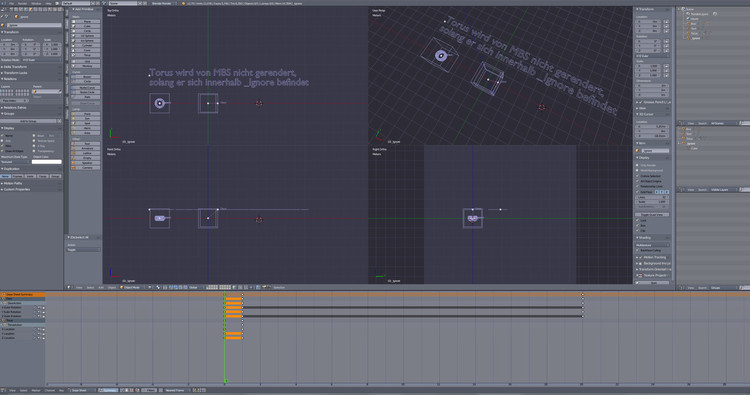Screen dimensions: 750x395
Task: Add a Camera object
Action: point(86,167)
